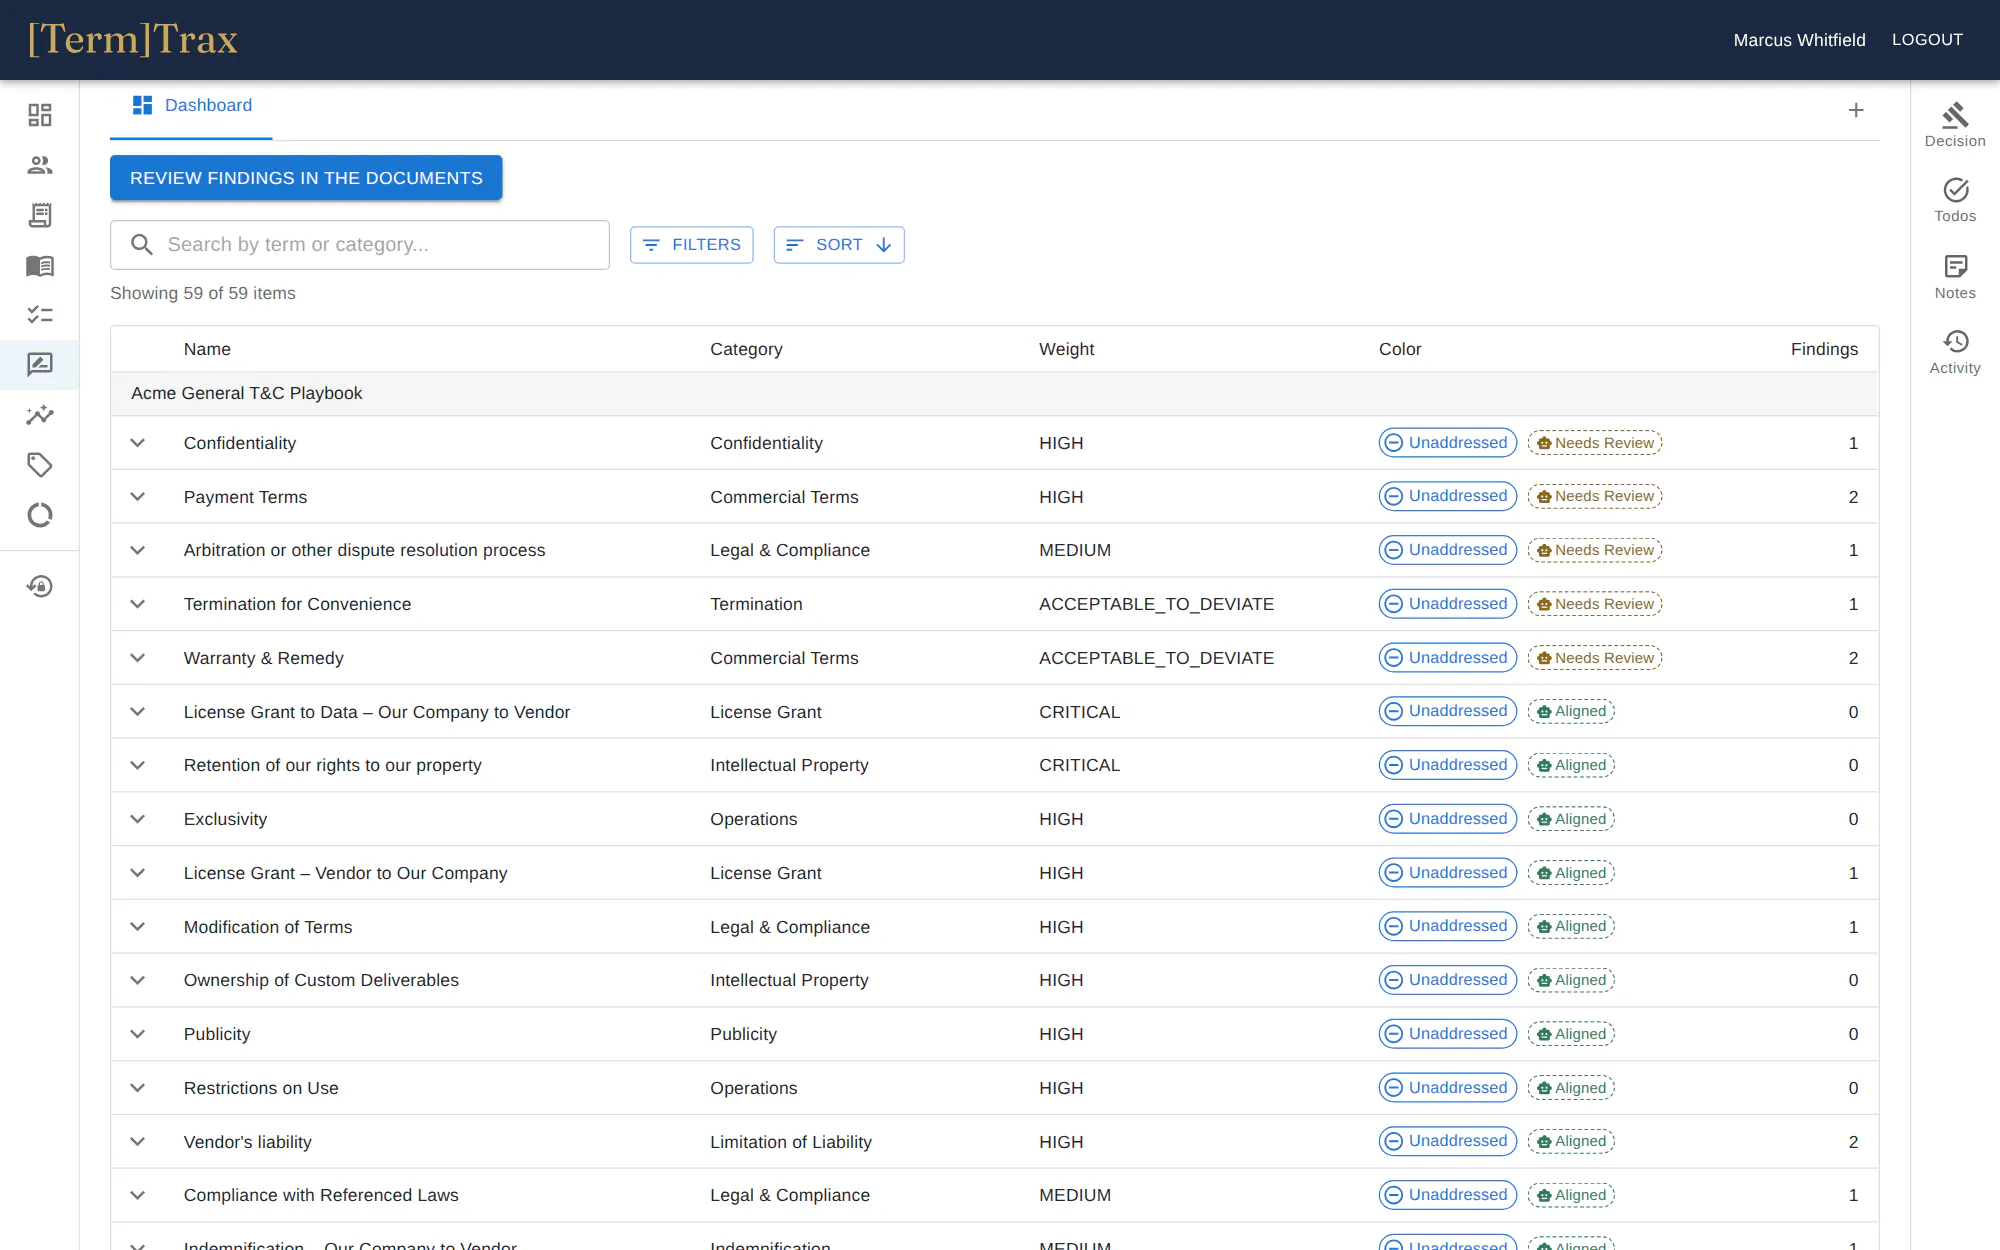Click the Findings column header
This screenshot has height=1250, width=2000.
pyautogui.click(x=1824, y=349)
